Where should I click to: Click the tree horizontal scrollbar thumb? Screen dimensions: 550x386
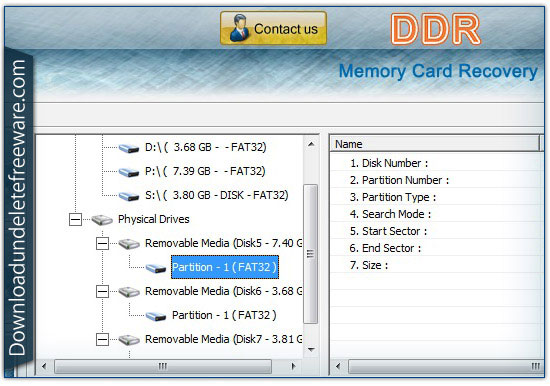tap(163, 366)
